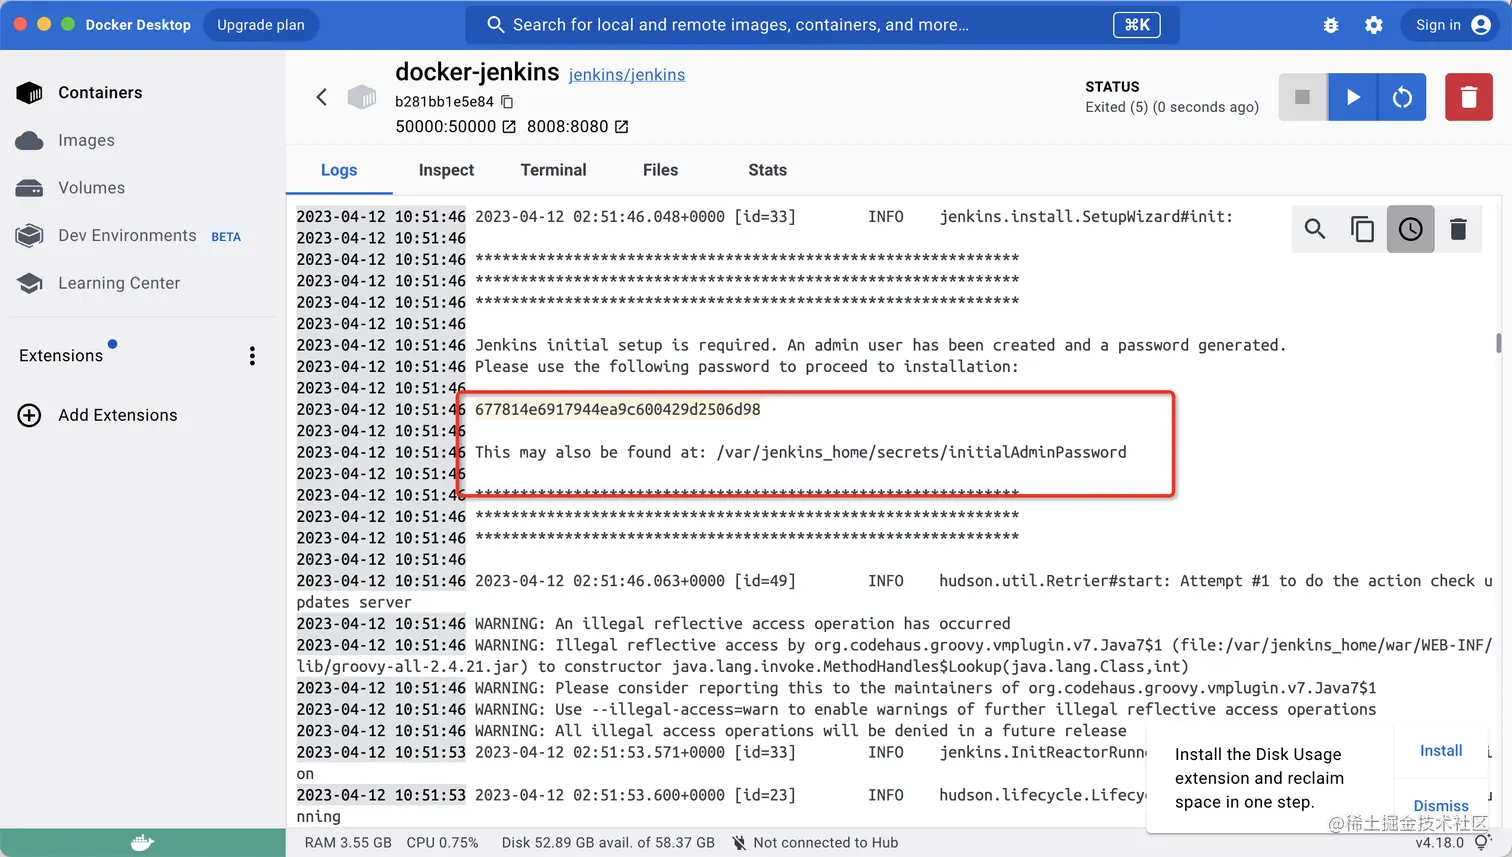Viewport: 1512px width, 857px height.
Task: Toggle log timestamps clock icon
Action: (1410, 229)
